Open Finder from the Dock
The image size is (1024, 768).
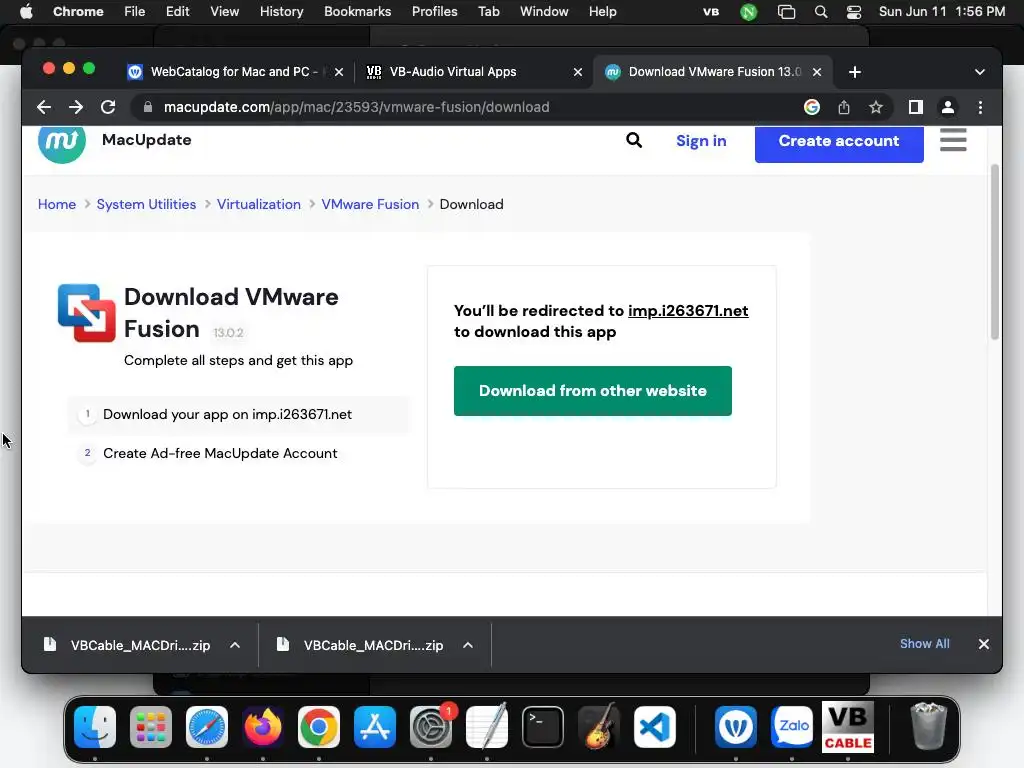point(95,727)
